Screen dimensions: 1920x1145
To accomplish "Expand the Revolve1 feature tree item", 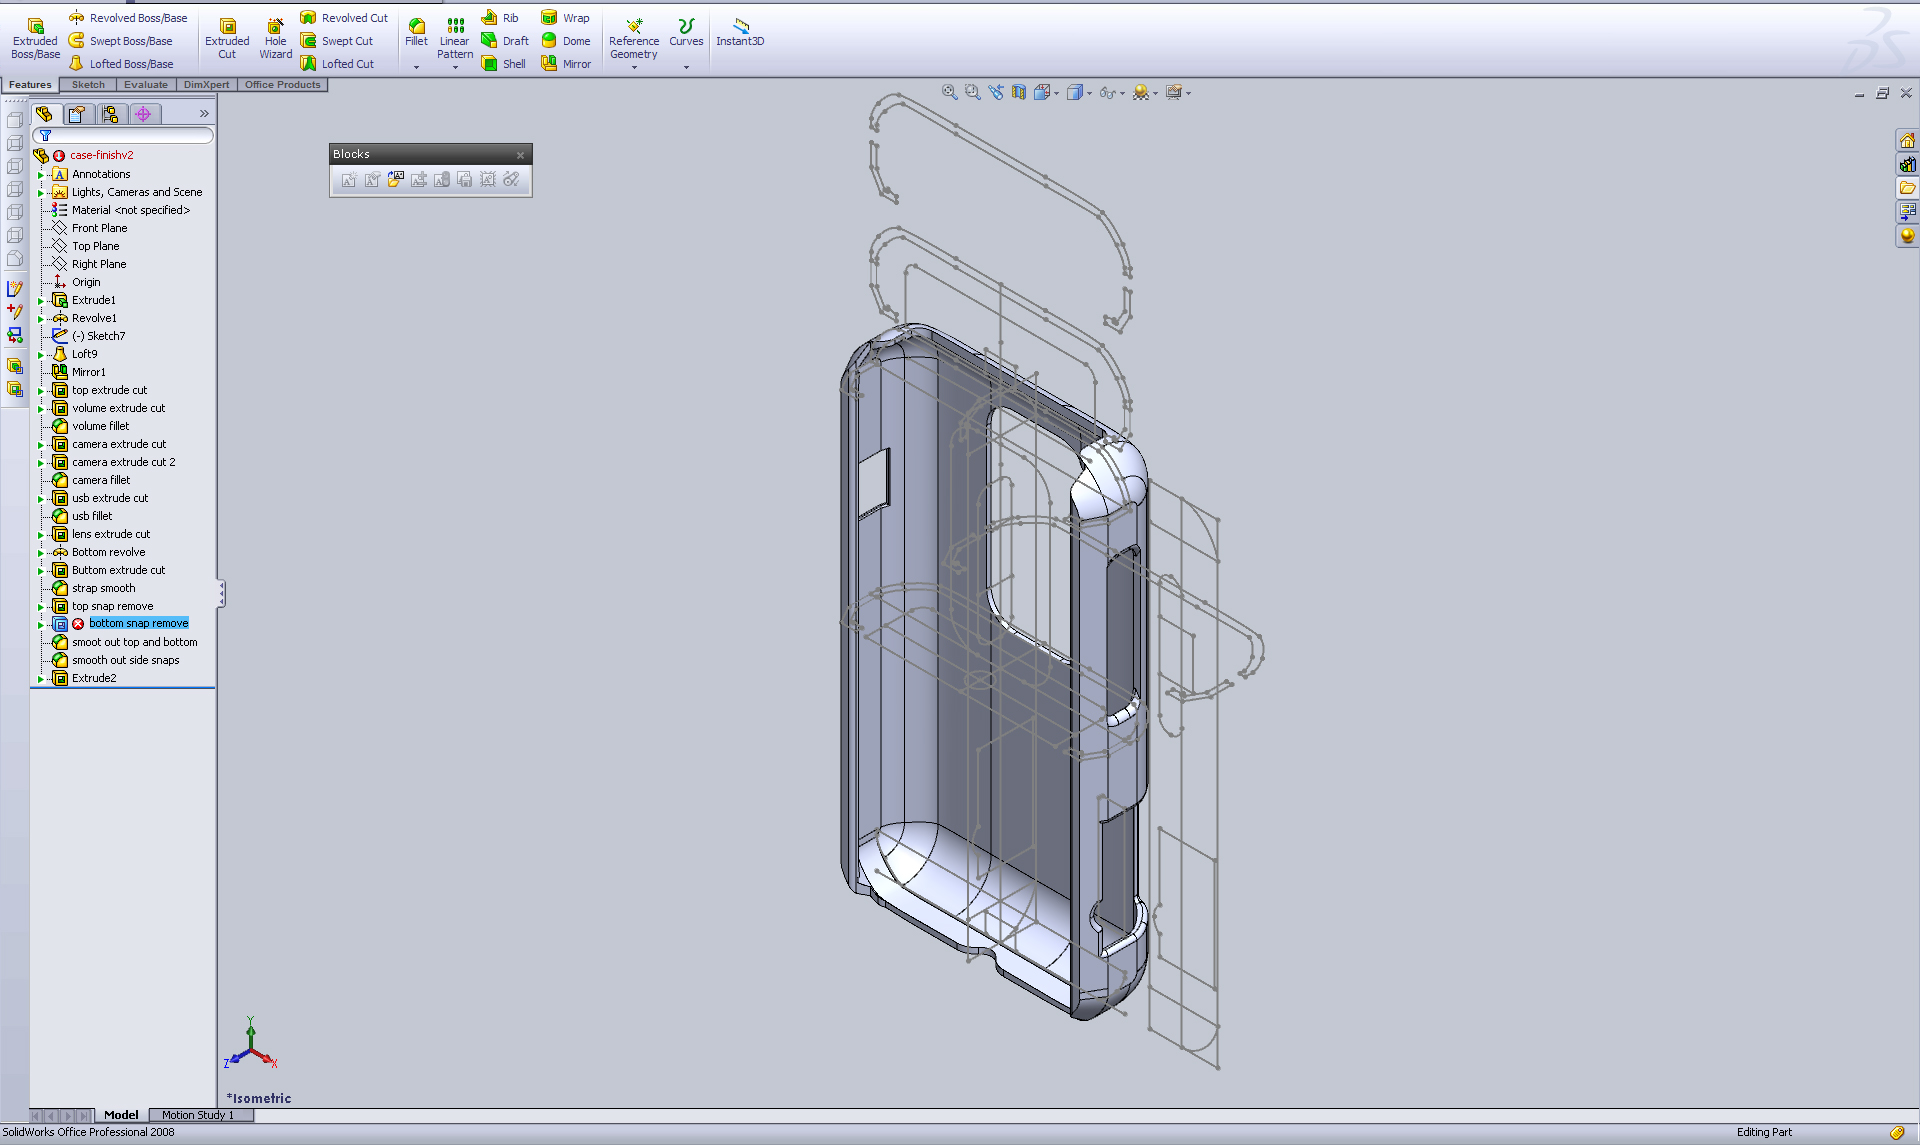I will 42,318.
